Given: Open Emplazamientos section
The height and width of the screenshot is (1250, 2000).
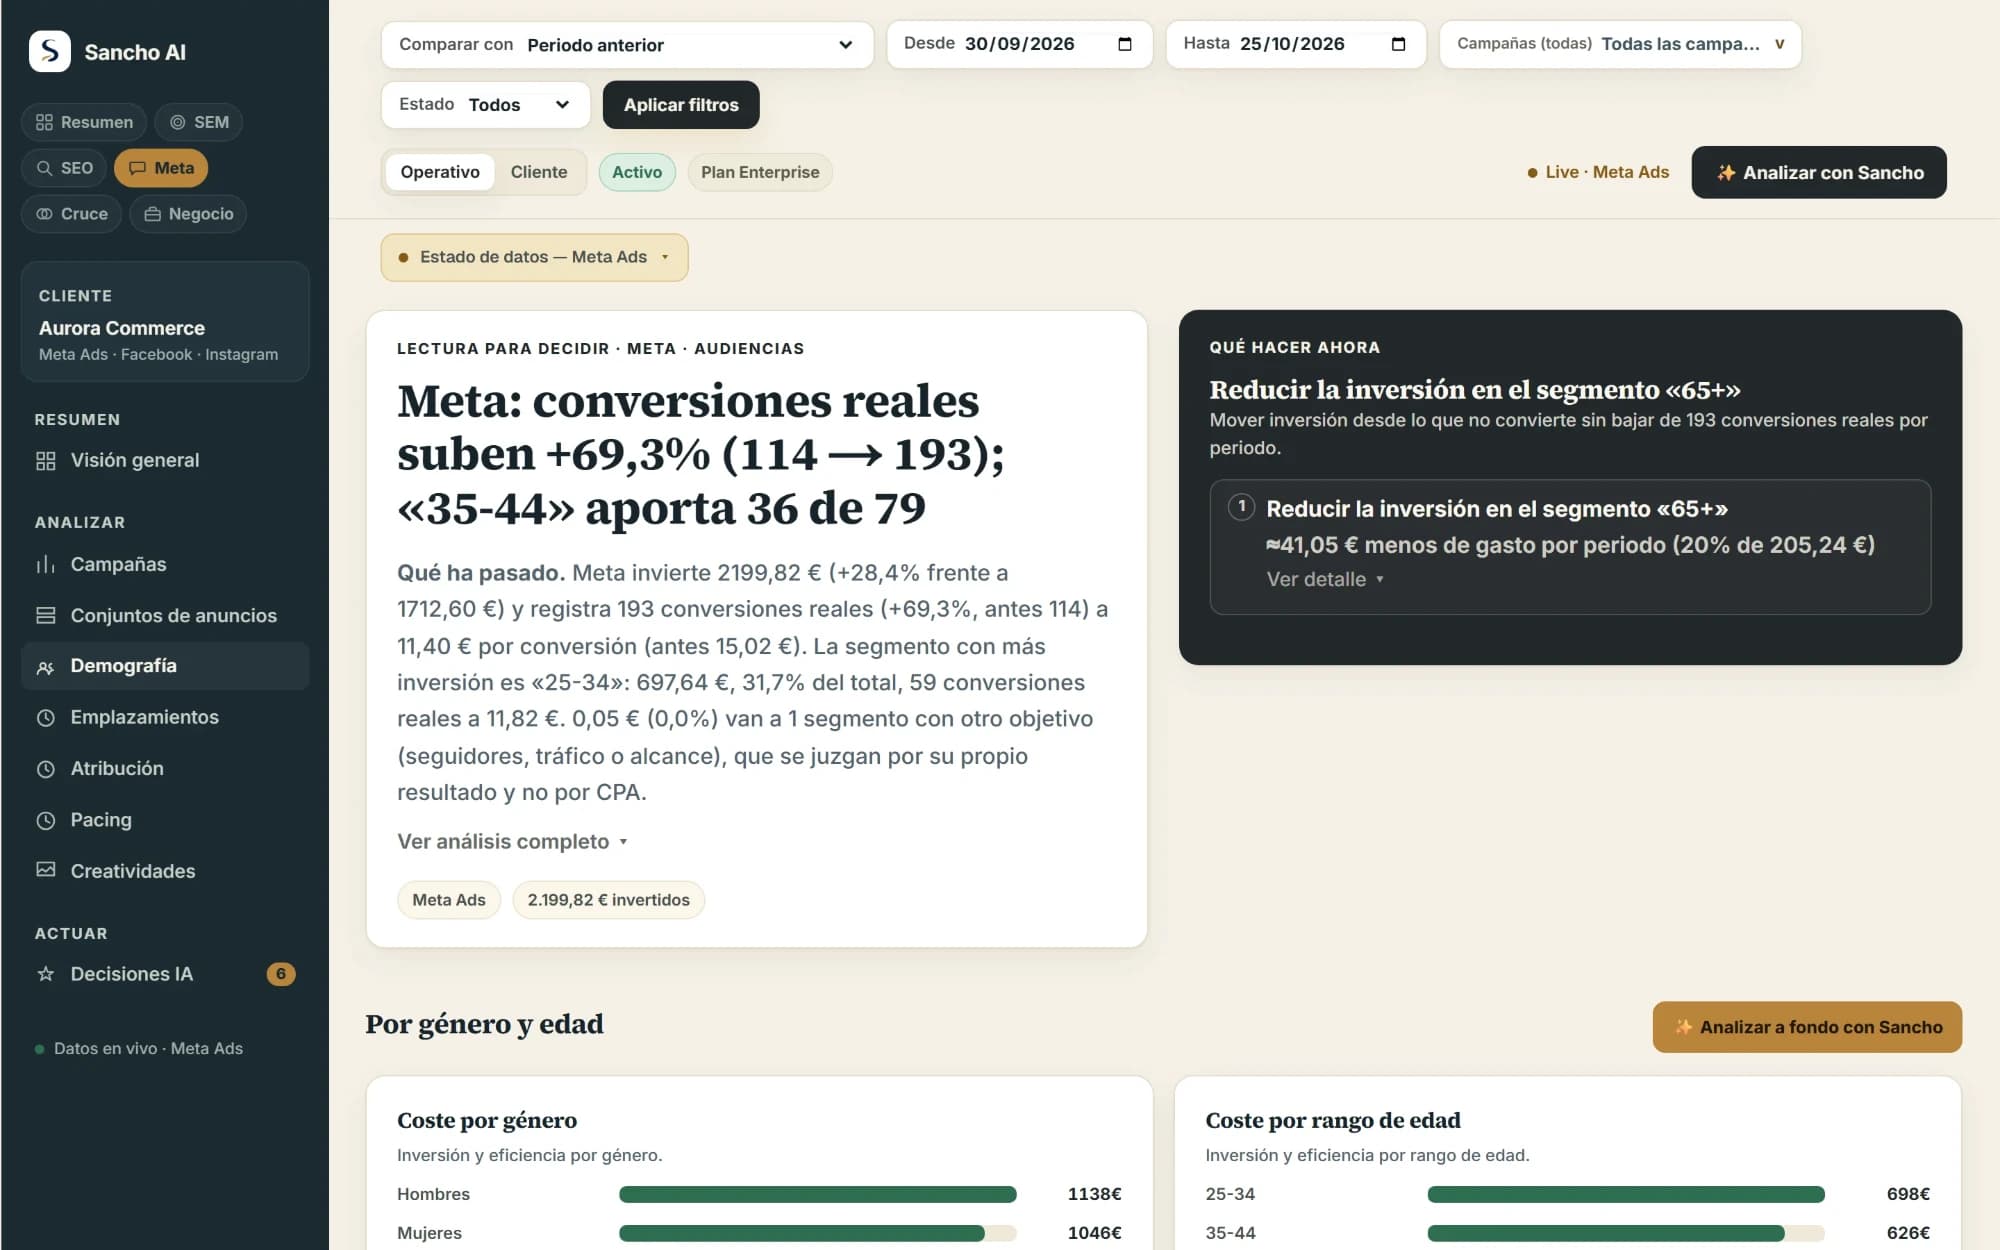Looking at the screenshot, I should coord(165,718).
